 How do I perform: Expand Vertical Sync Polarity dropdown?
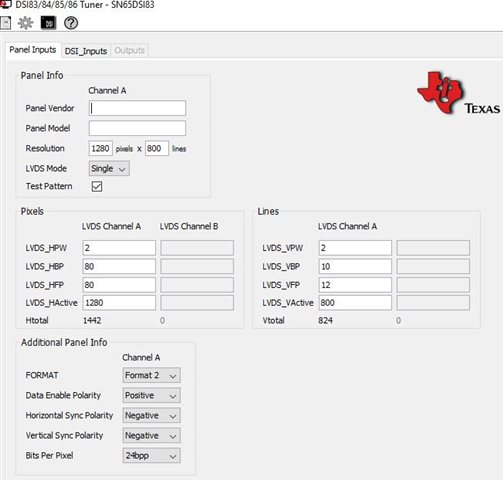click(152, 436)
